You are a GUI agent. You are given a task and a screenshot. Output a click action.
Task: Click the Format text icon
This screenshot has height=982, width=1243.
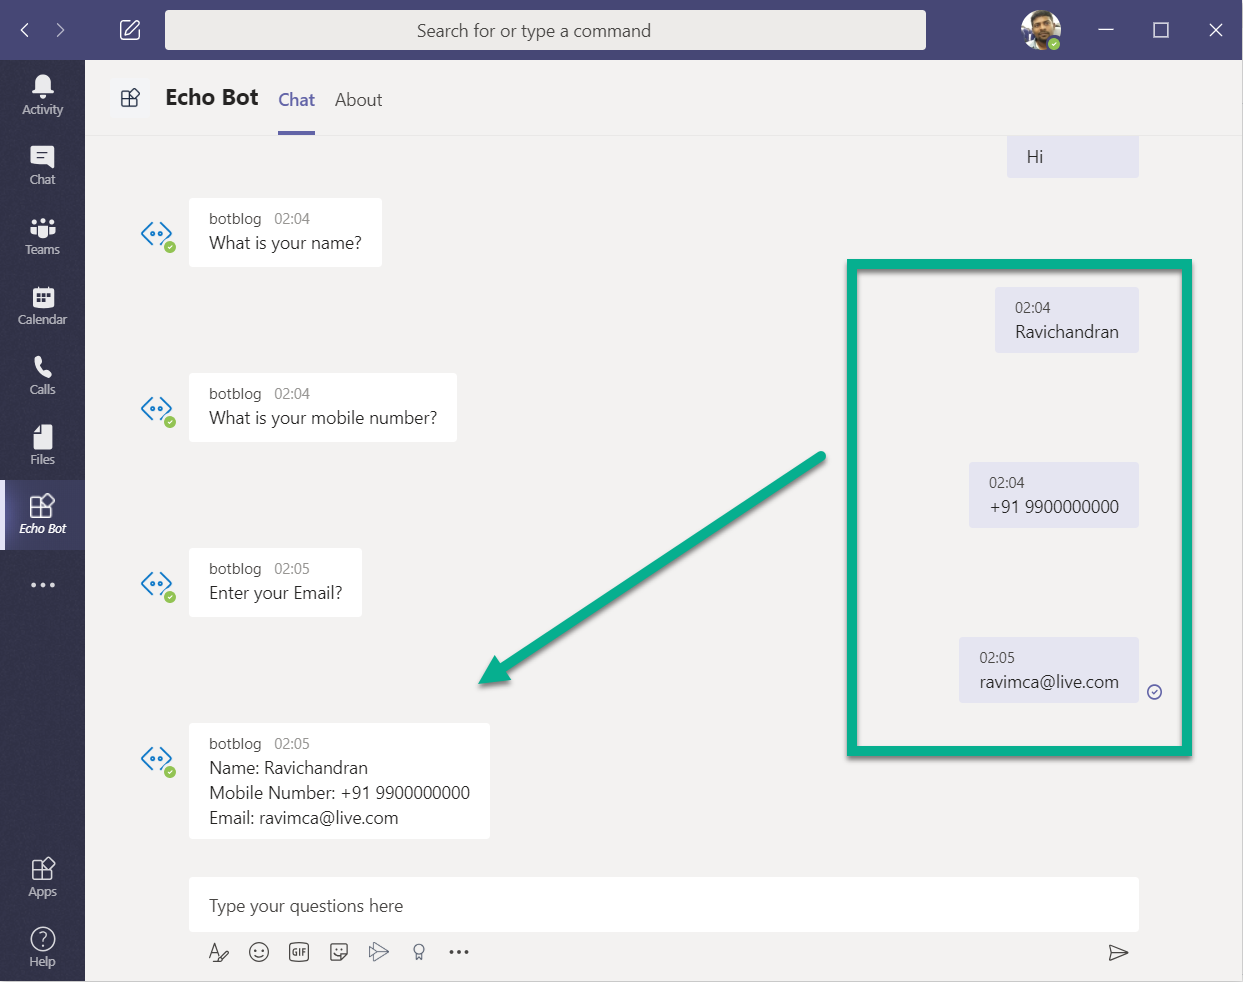[218, 952]
